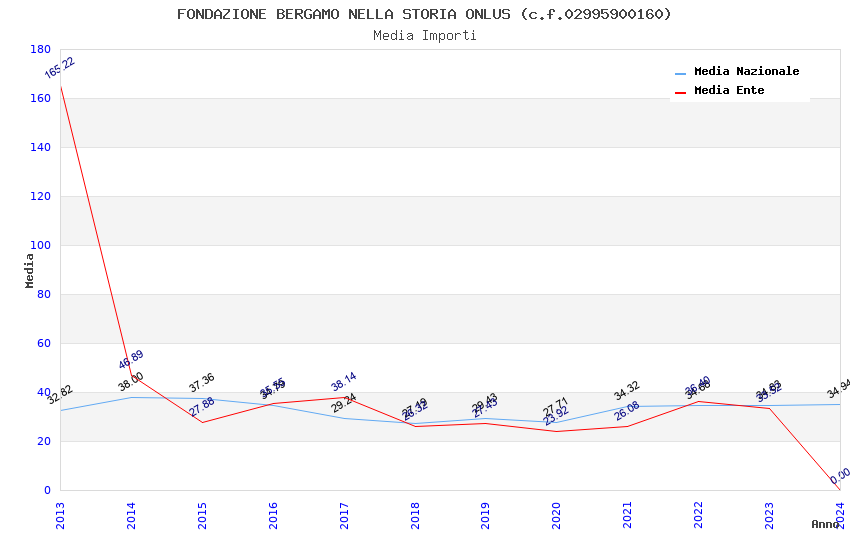Viewport: 850px width, 550px height.
Task: Click the horizontal axis title Anno
Action: (825, 524)
